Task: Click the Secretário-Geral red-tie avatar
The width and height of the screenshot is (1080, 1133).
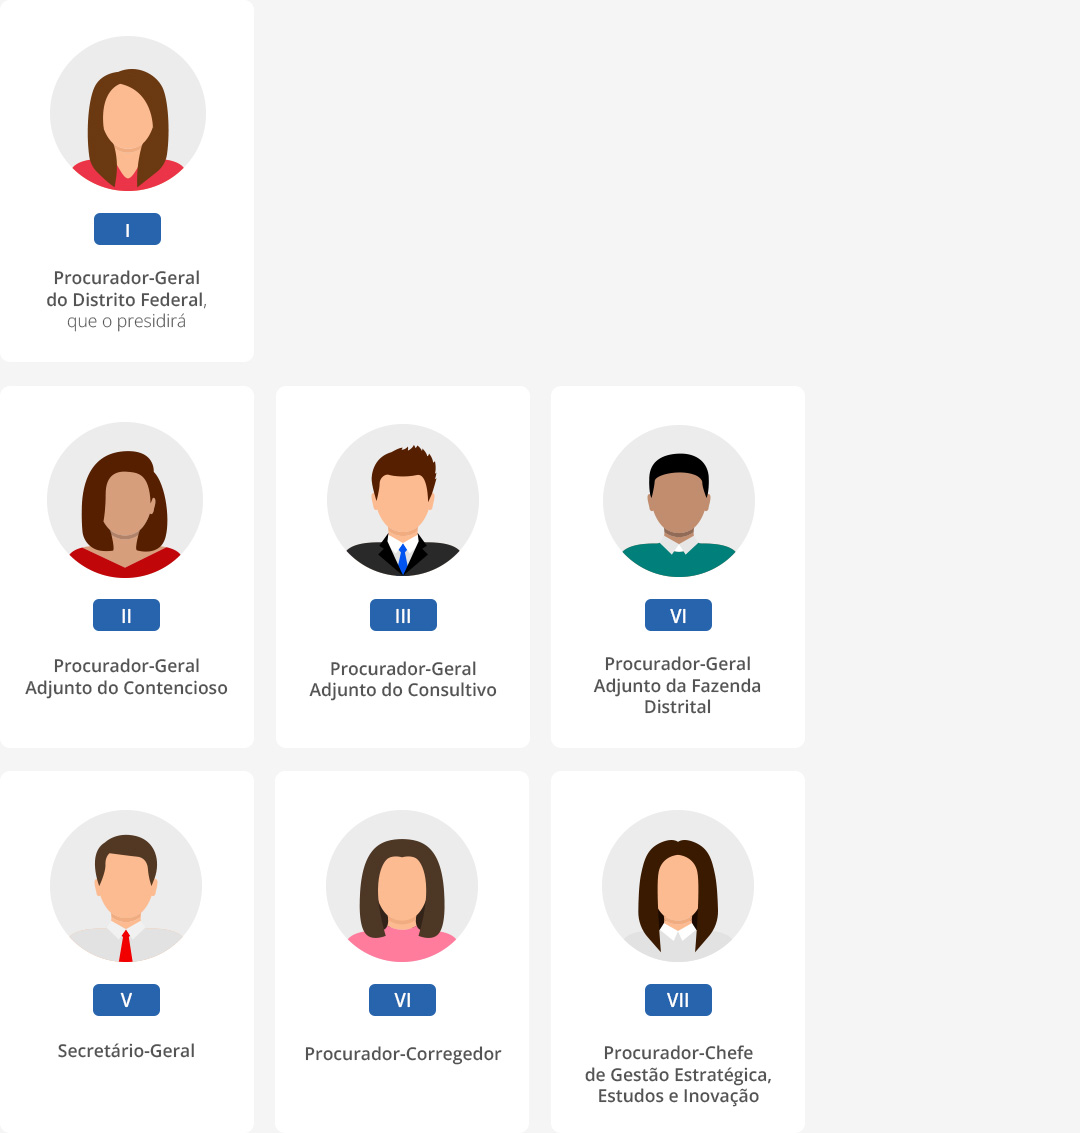Action: [x=126, y=886]
